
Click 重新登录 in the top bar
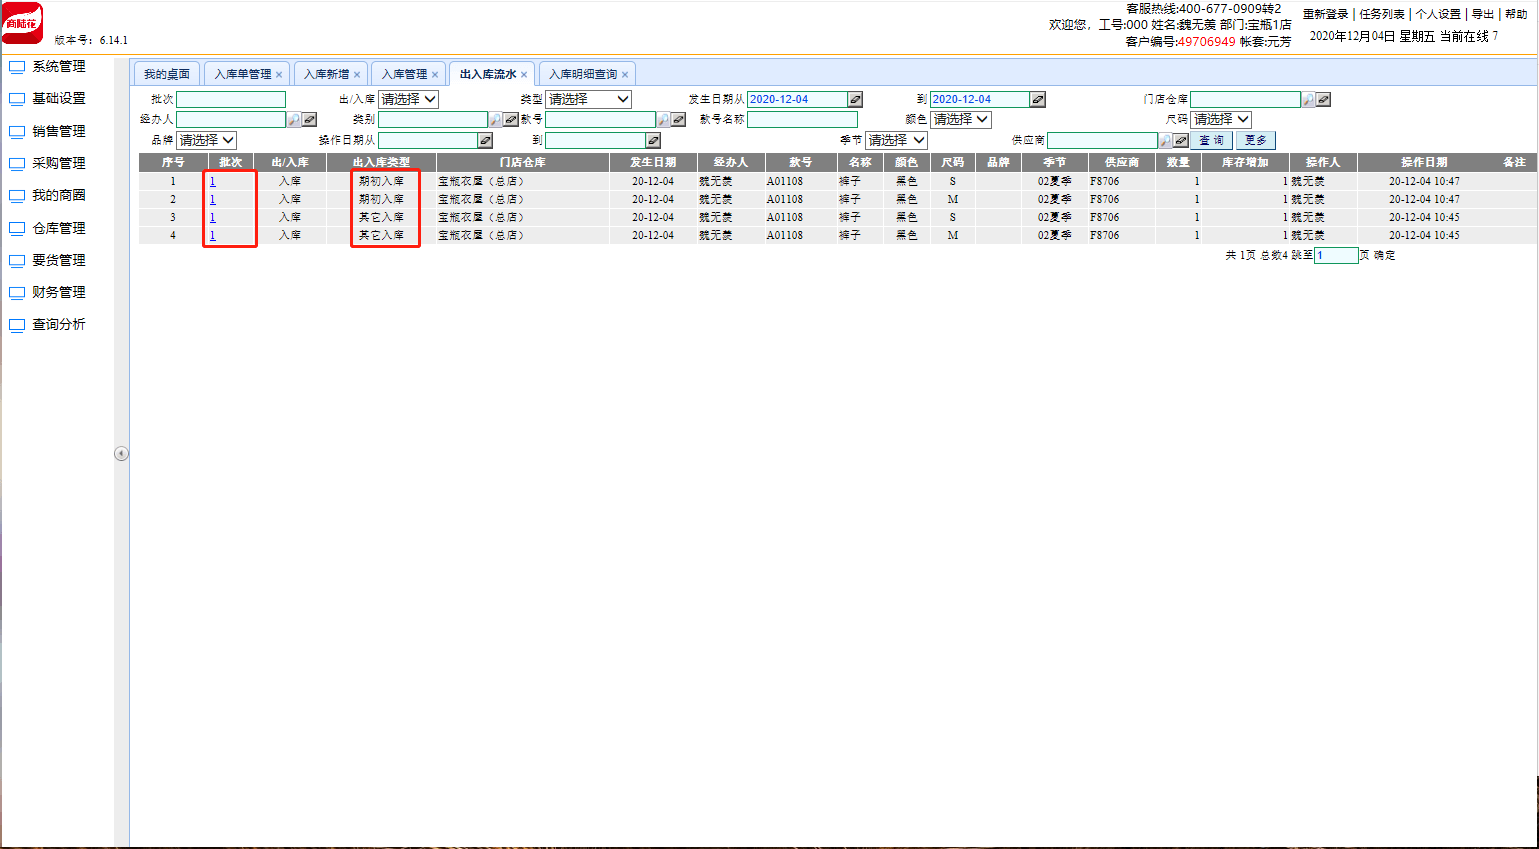(x=1325, y=14)
